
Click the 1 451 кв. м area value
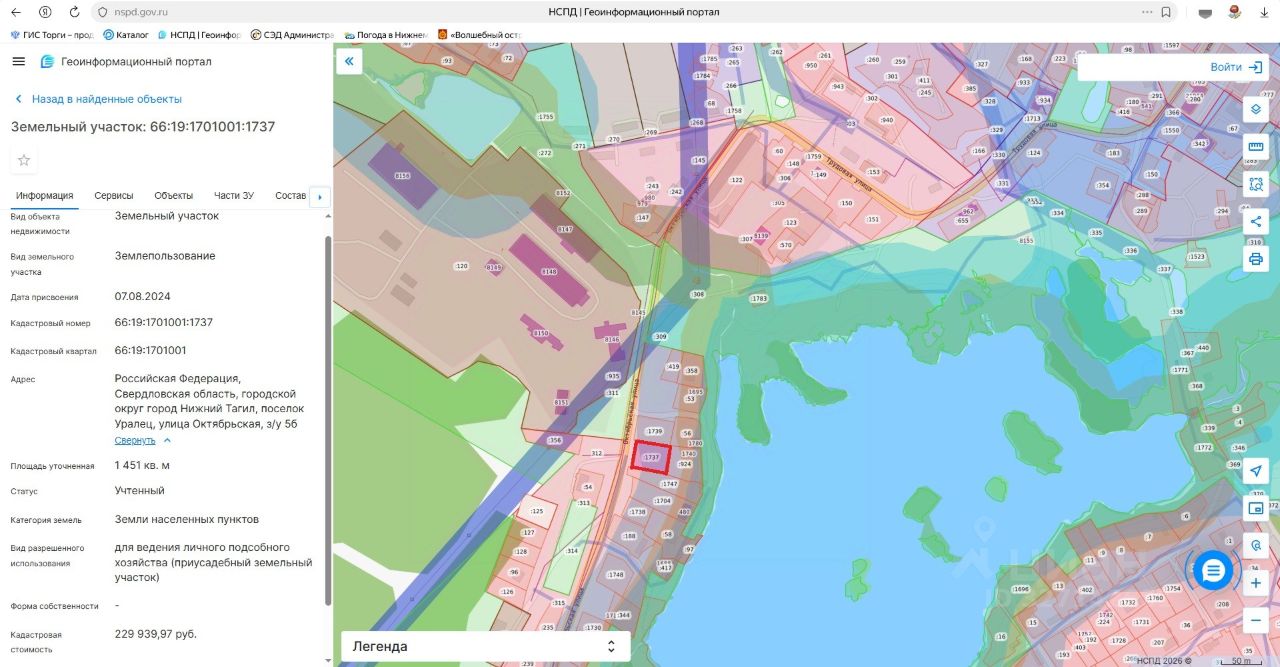point(142,465)
